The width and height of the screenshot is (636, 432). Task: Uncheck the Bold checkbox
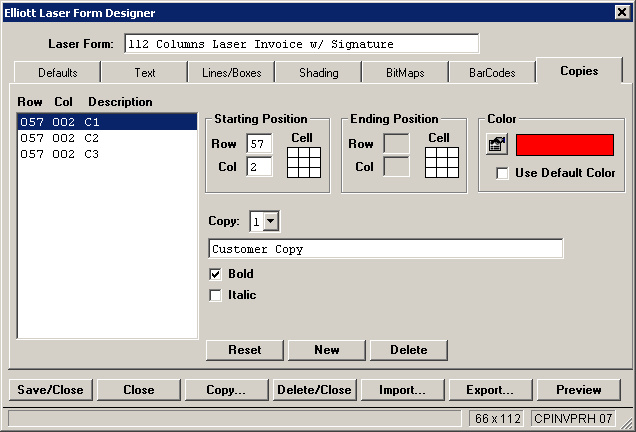pos(215,274)
